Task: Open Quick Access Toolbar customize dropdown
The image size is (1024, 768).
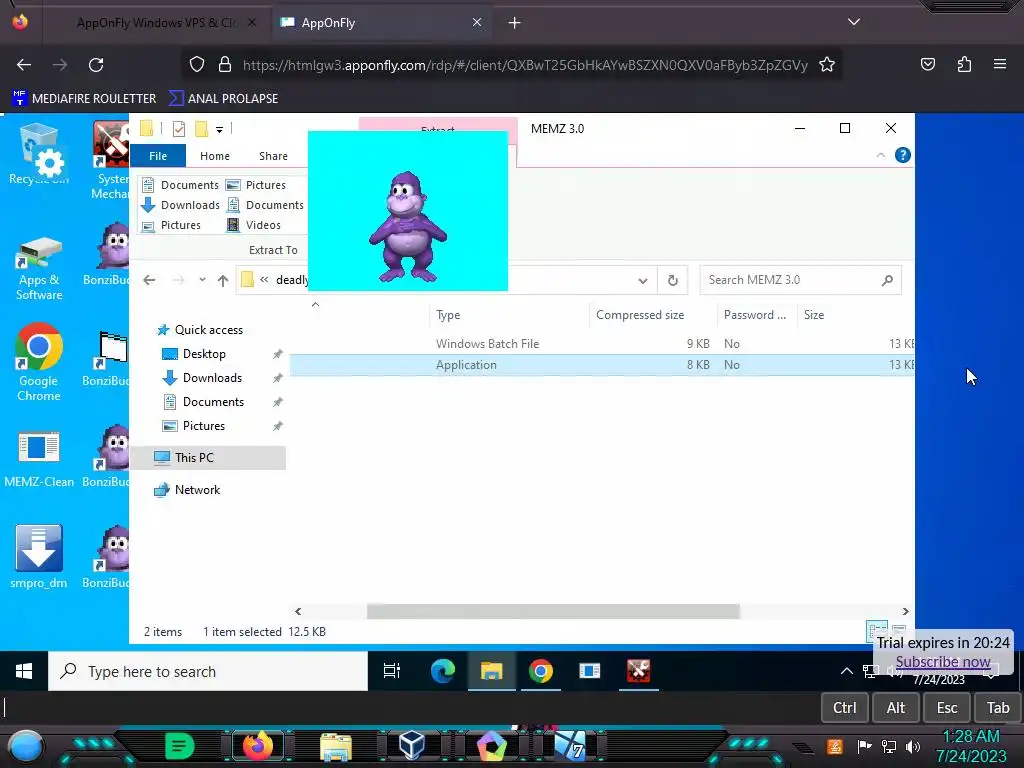Action: [219, 129]
